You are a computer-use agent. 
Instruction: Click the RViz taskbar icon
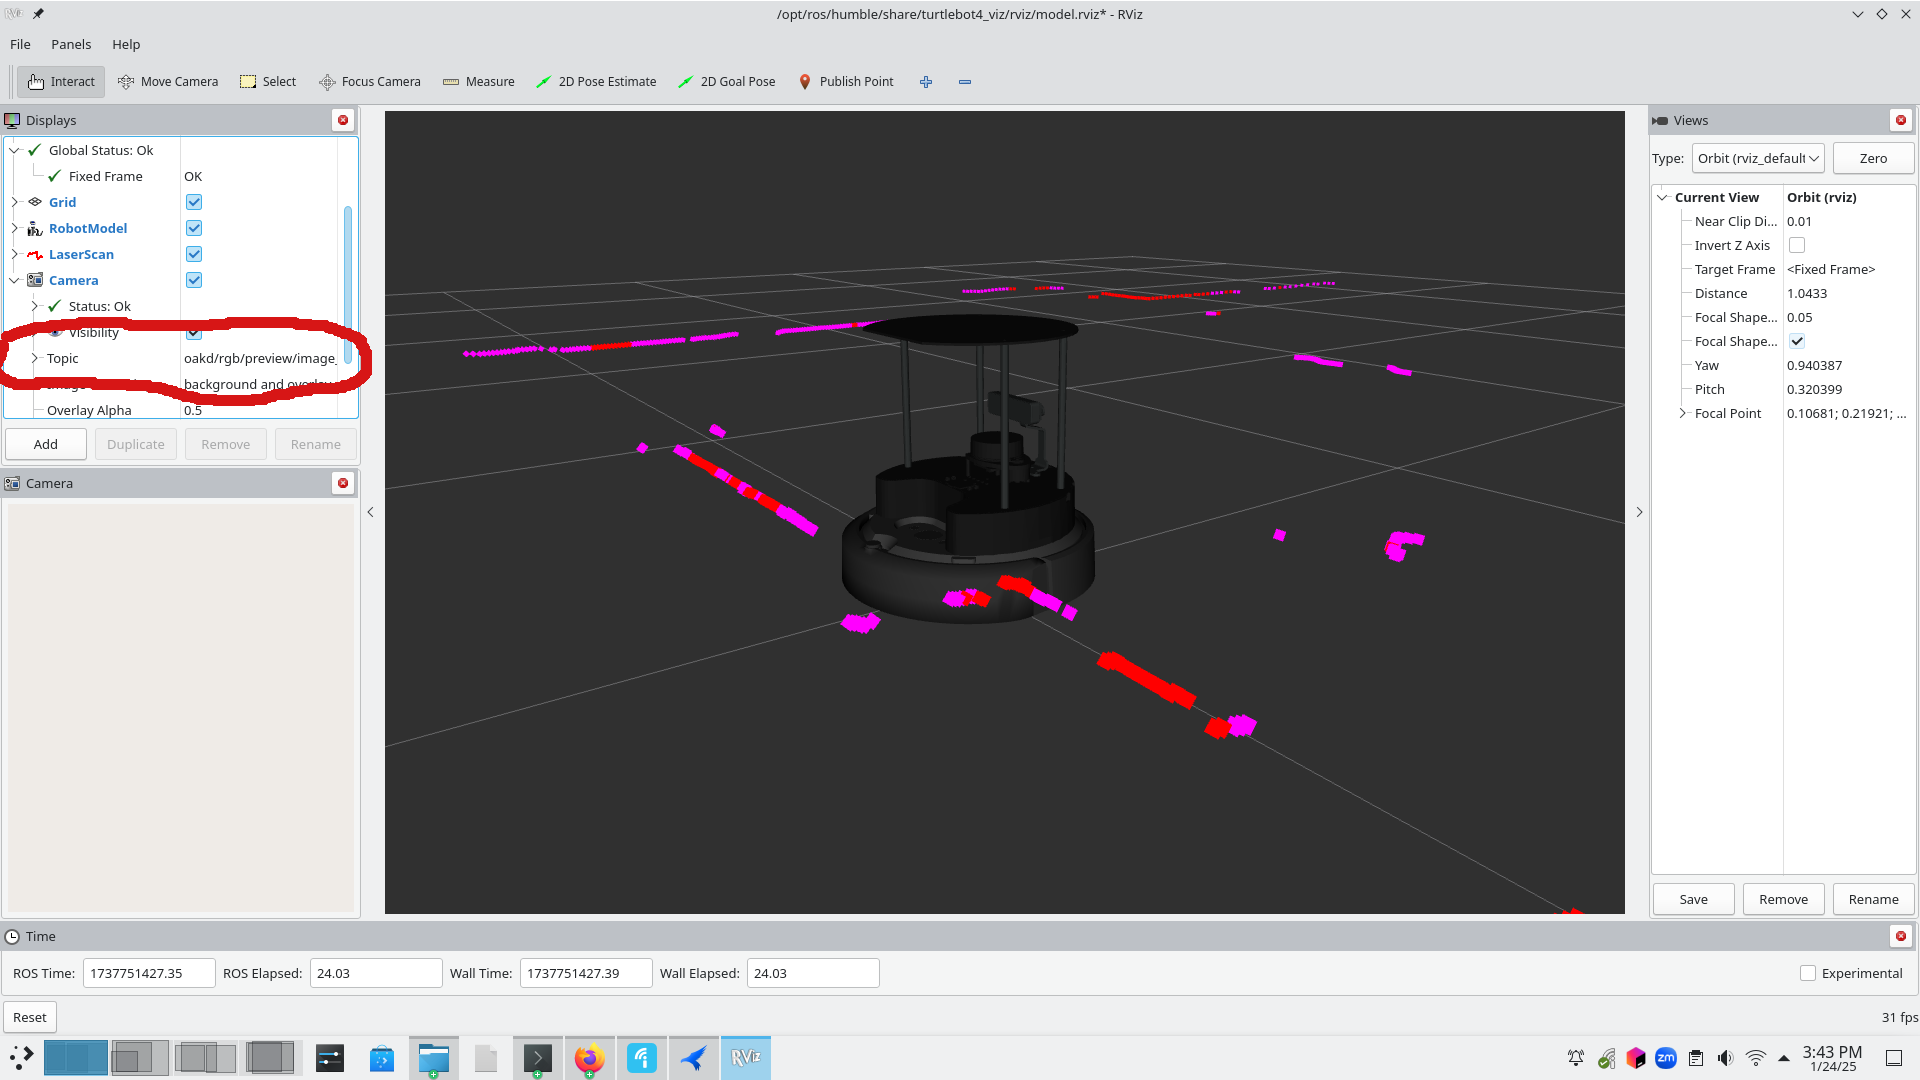pyautogui.click(x=746, y=1058)
